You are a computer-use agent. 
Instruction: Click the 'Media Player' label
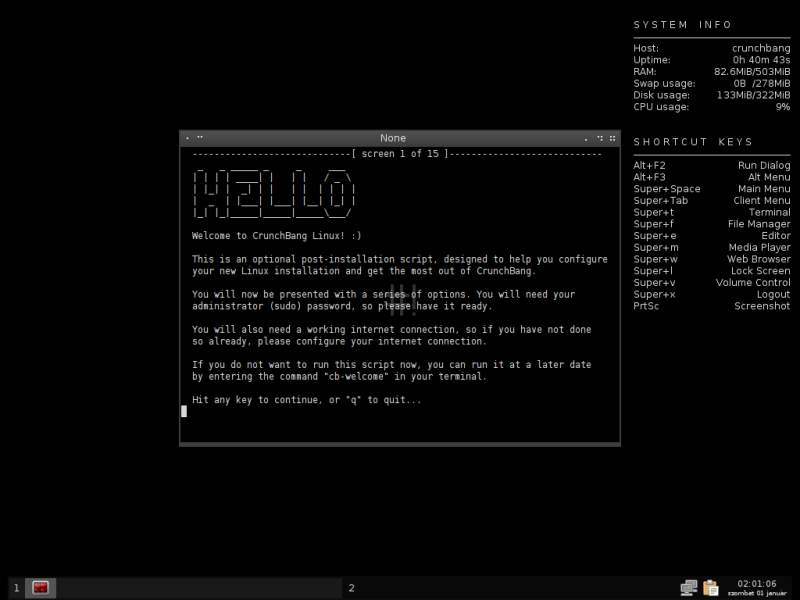click(759, 247)
